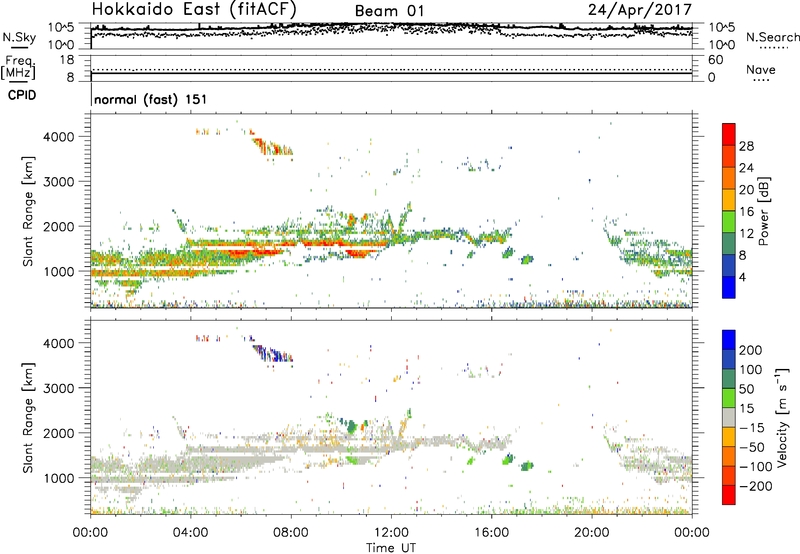The height and width of the screenshot is (554, 800).
Task: Click the date '24/Apr/2017'
Action: point(640,10)
